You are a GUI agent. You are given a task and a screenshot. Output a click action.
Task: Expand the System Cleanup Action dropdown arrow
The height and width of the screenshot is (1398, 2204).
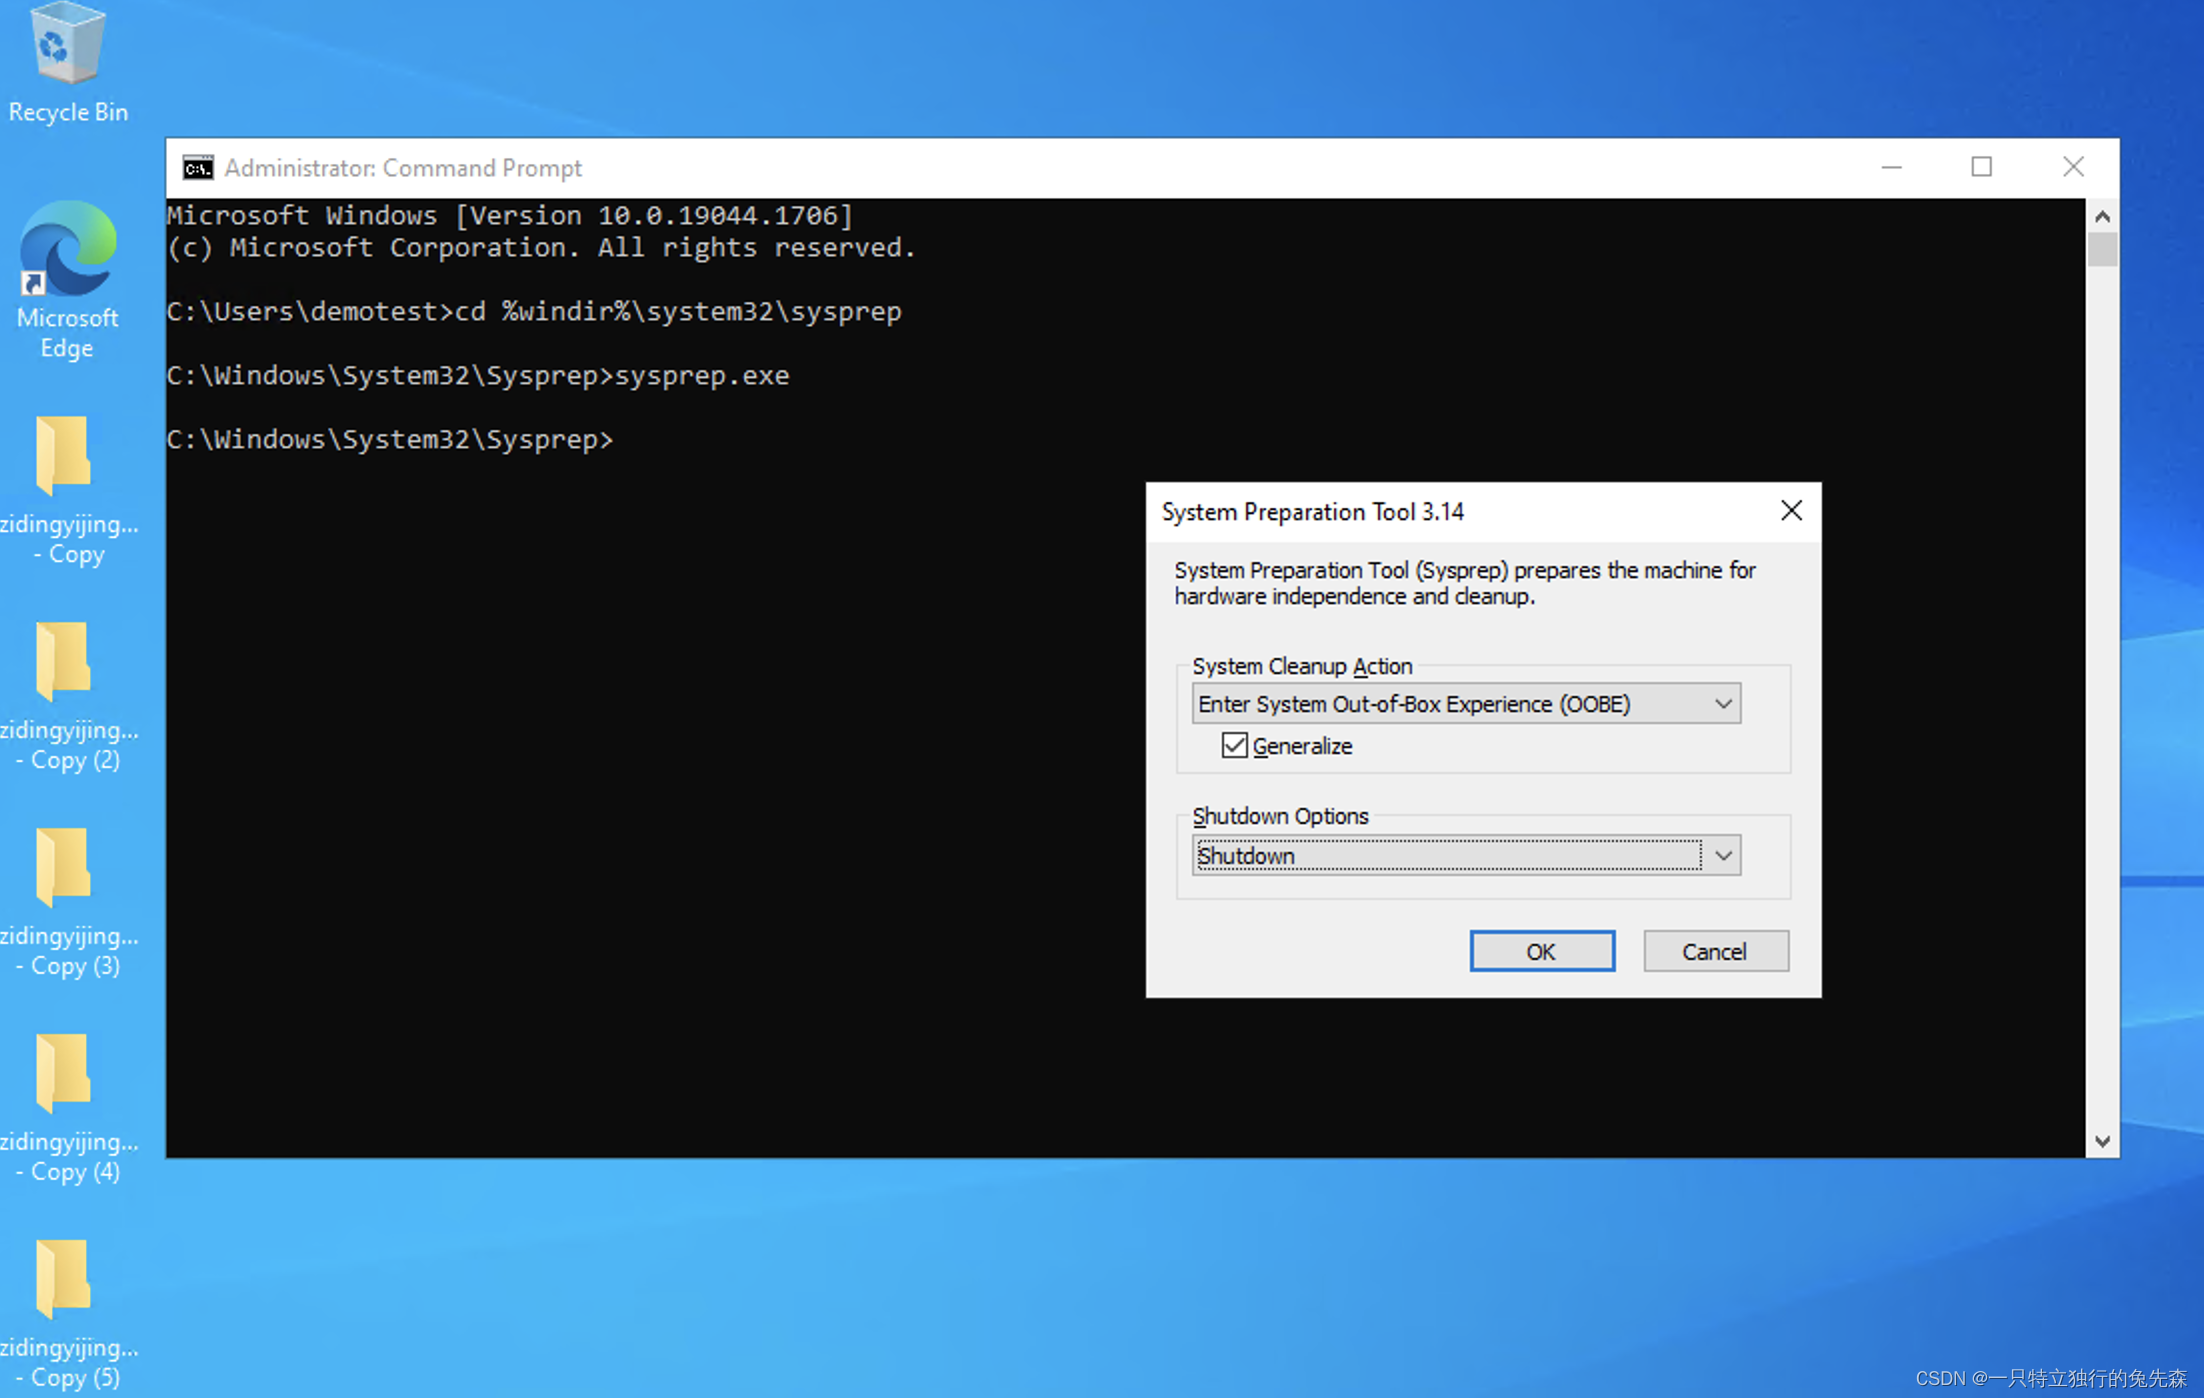pyautogui.click(x=1722, y=704)
